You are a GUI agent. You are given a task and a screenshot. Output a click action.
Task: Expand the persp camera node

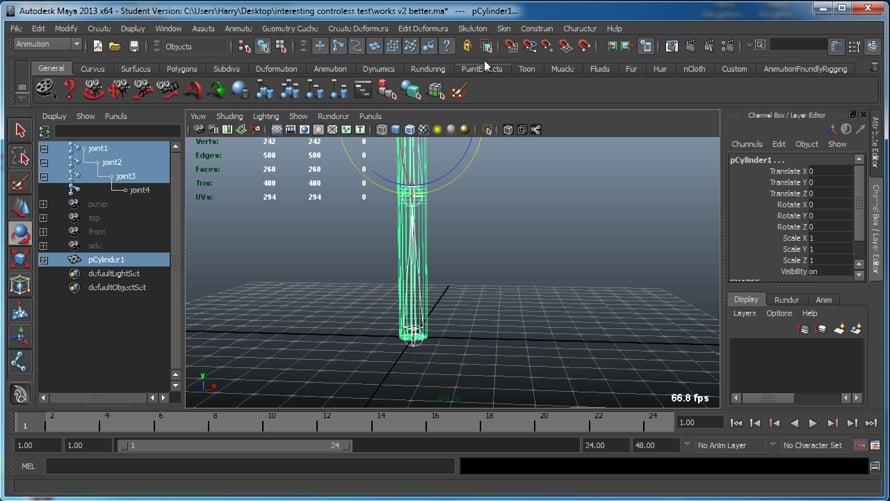[44, 204]
